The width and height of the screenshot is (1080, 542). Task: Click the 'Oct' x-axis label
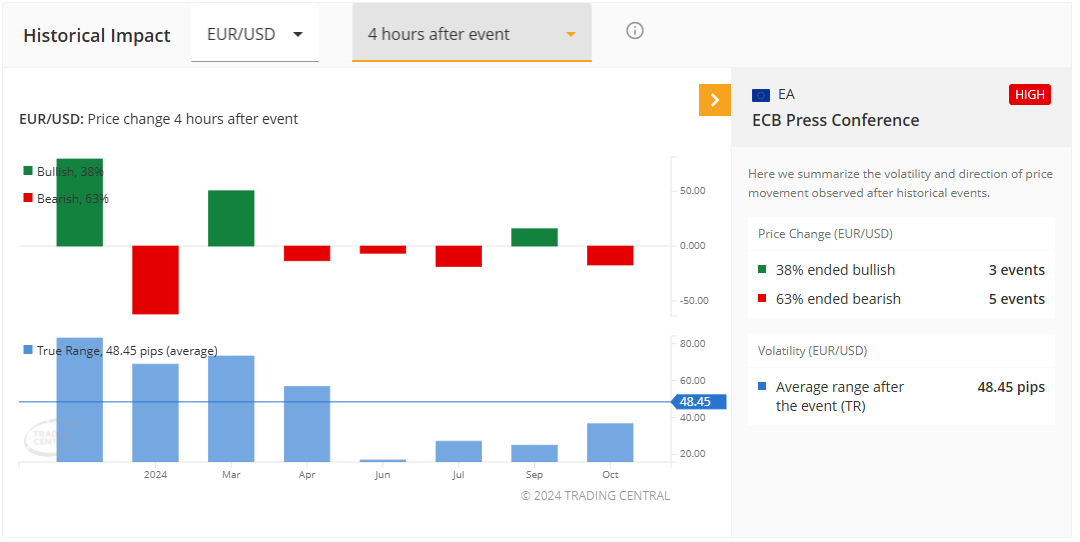tap(610, 475)
